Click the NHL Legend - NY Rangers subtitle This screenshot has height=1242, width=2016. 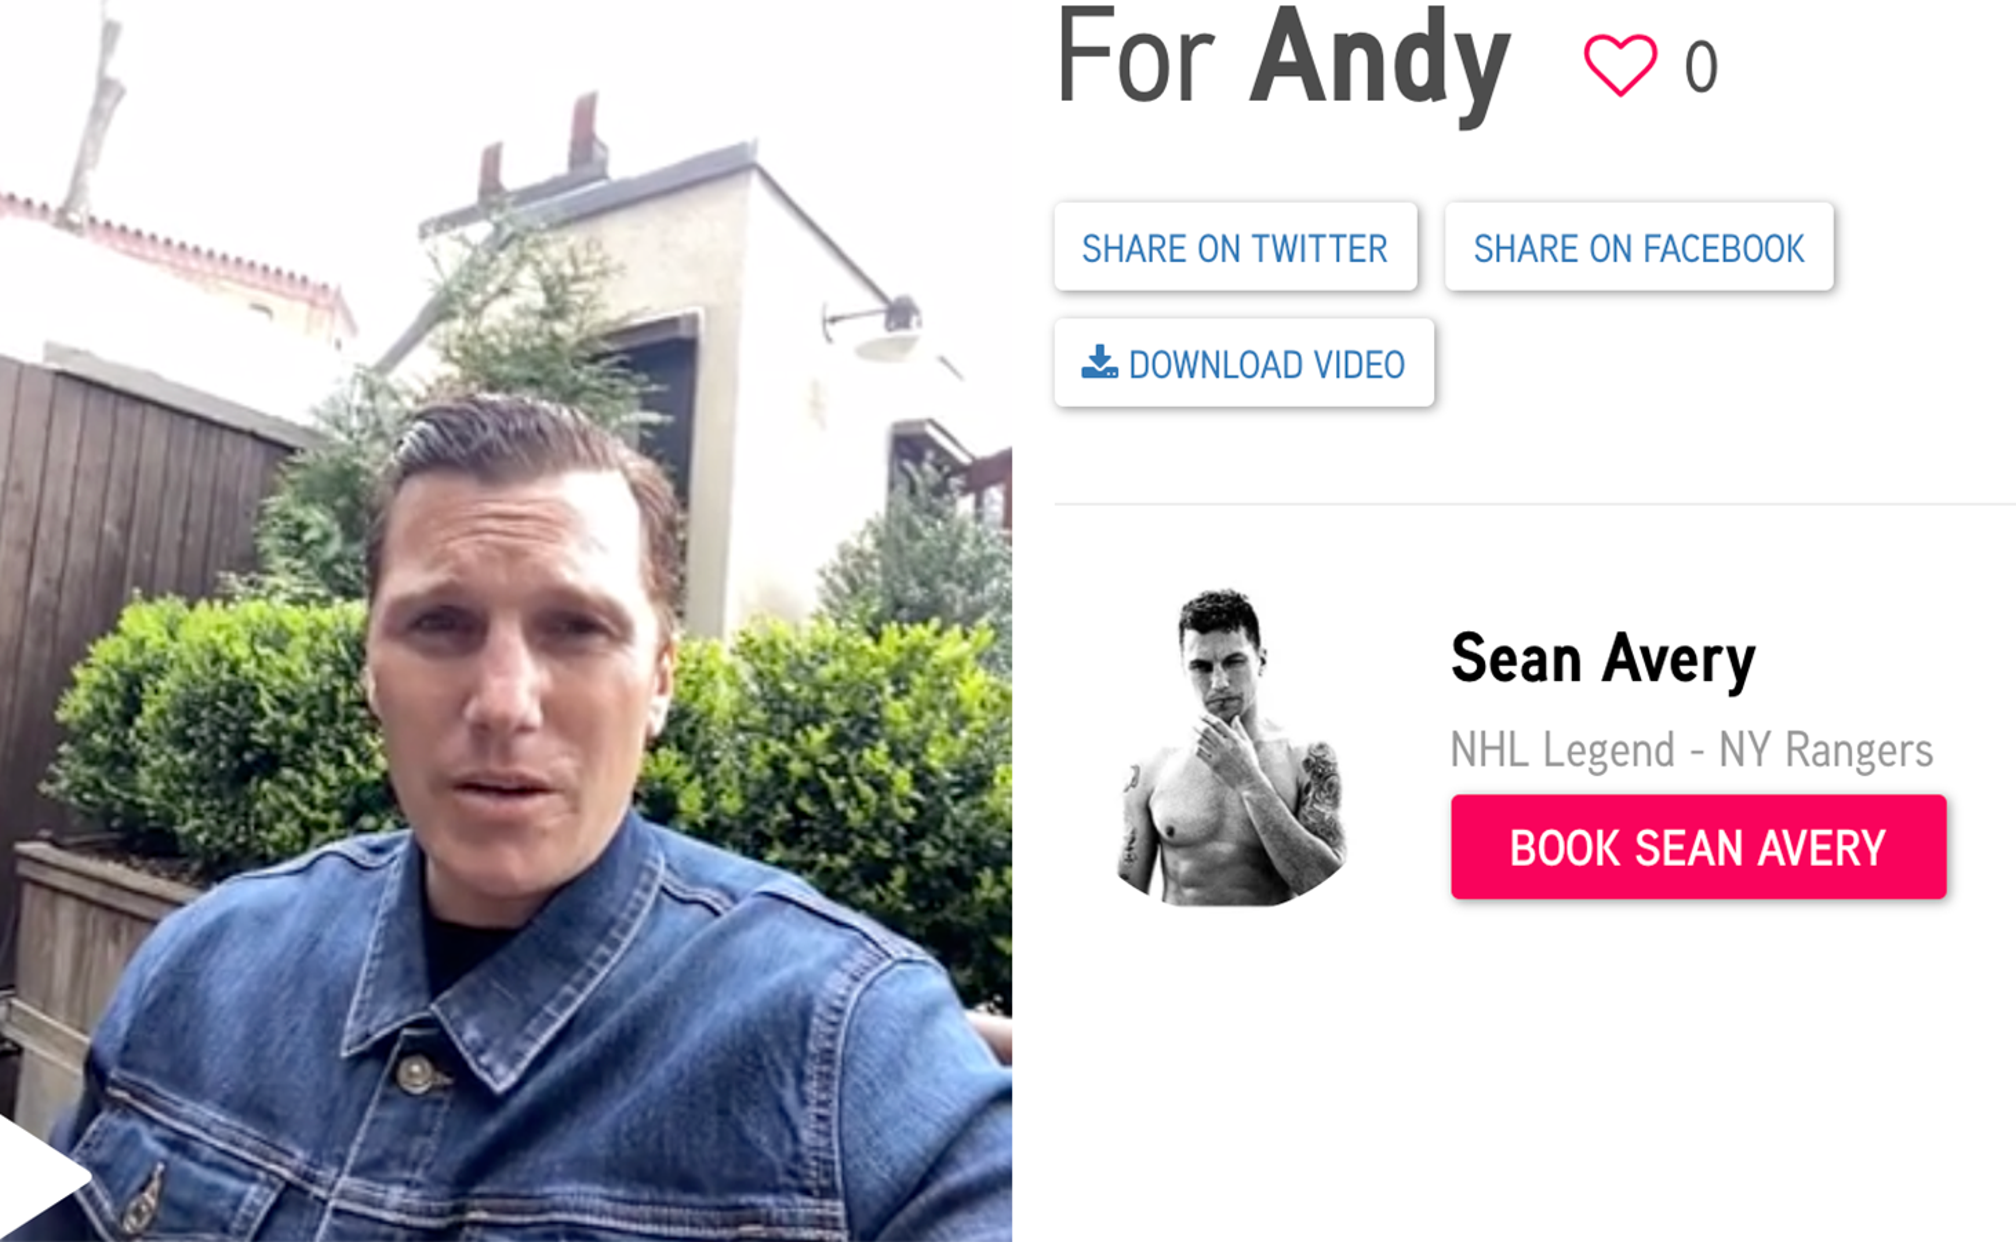pyautogui.click(x=1691, y=750)
